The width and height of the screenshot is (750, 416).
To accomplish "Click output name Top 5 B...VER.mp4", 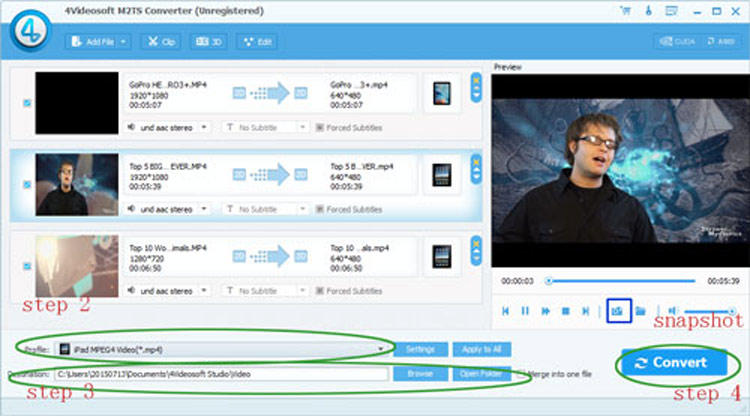I will click(362, 166).
